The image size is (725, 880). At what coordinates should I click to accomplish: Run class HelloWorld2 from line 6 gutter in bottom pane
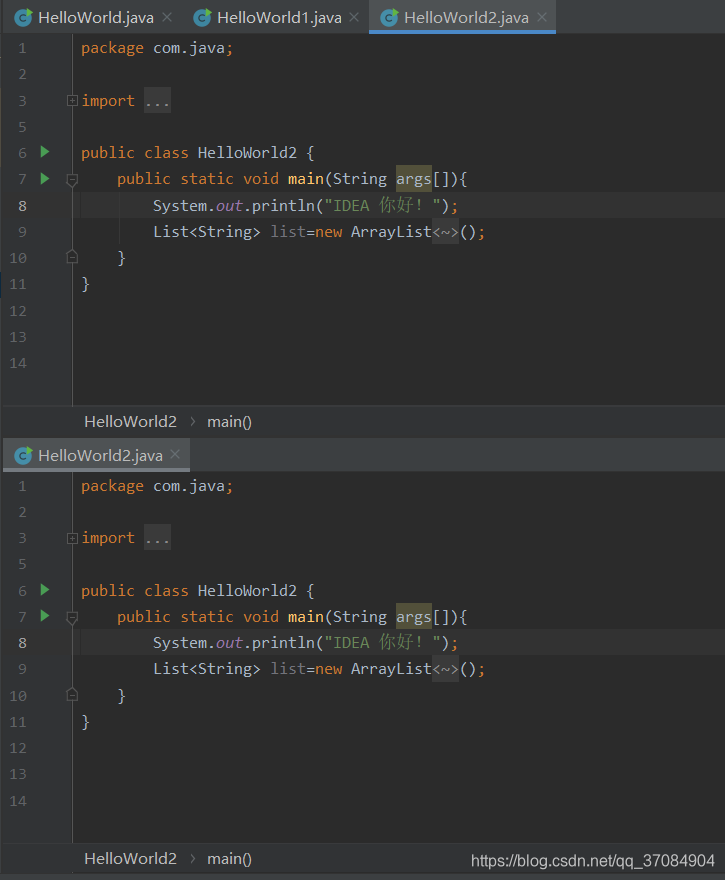coord(45,590)
